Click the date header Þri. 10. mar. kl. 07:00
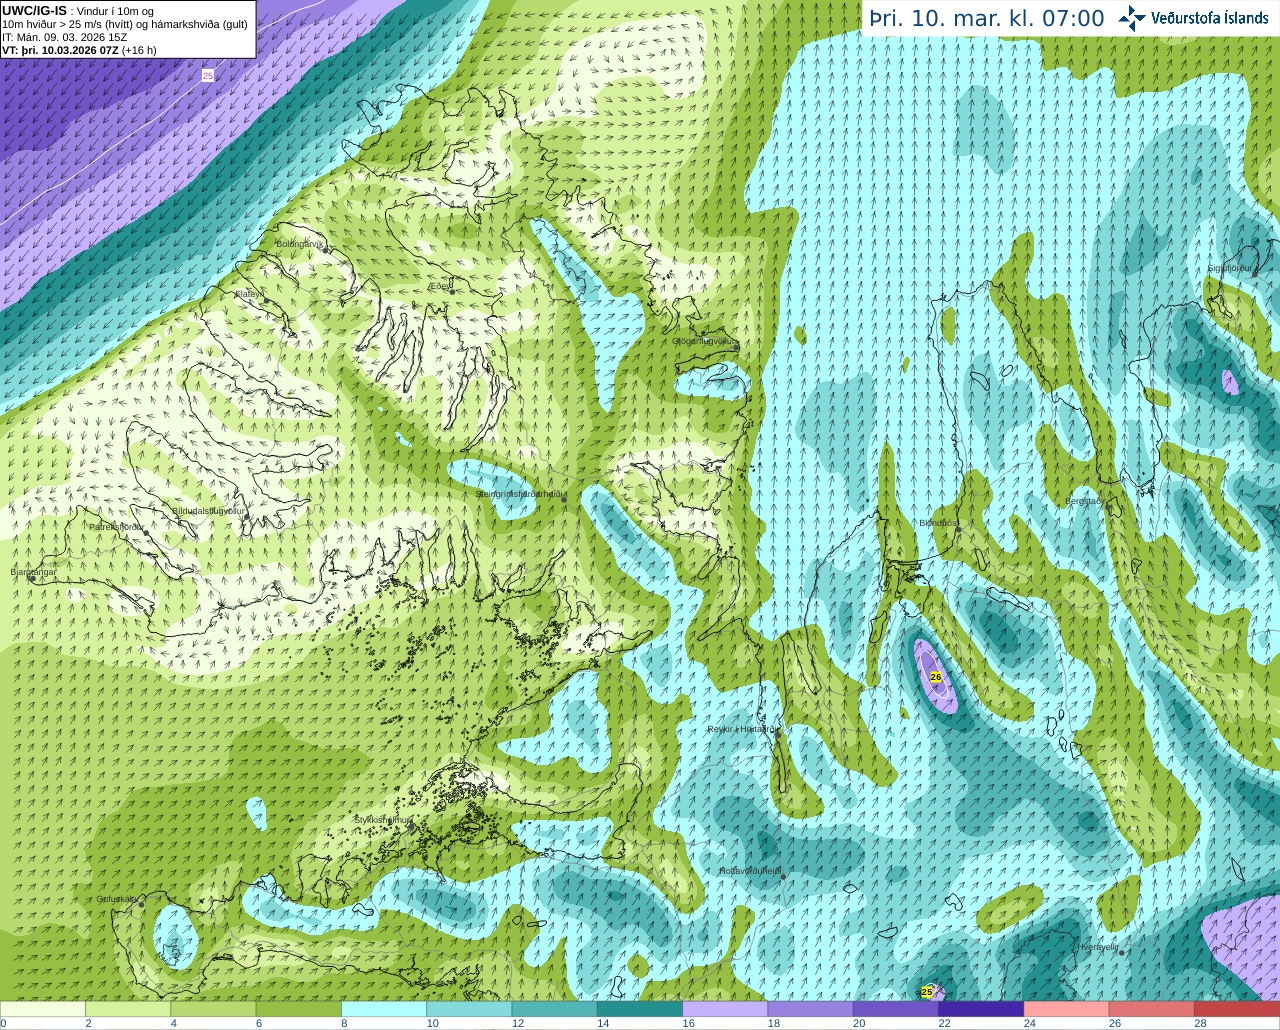The image size is (1280, 1030). click(986, 19)
